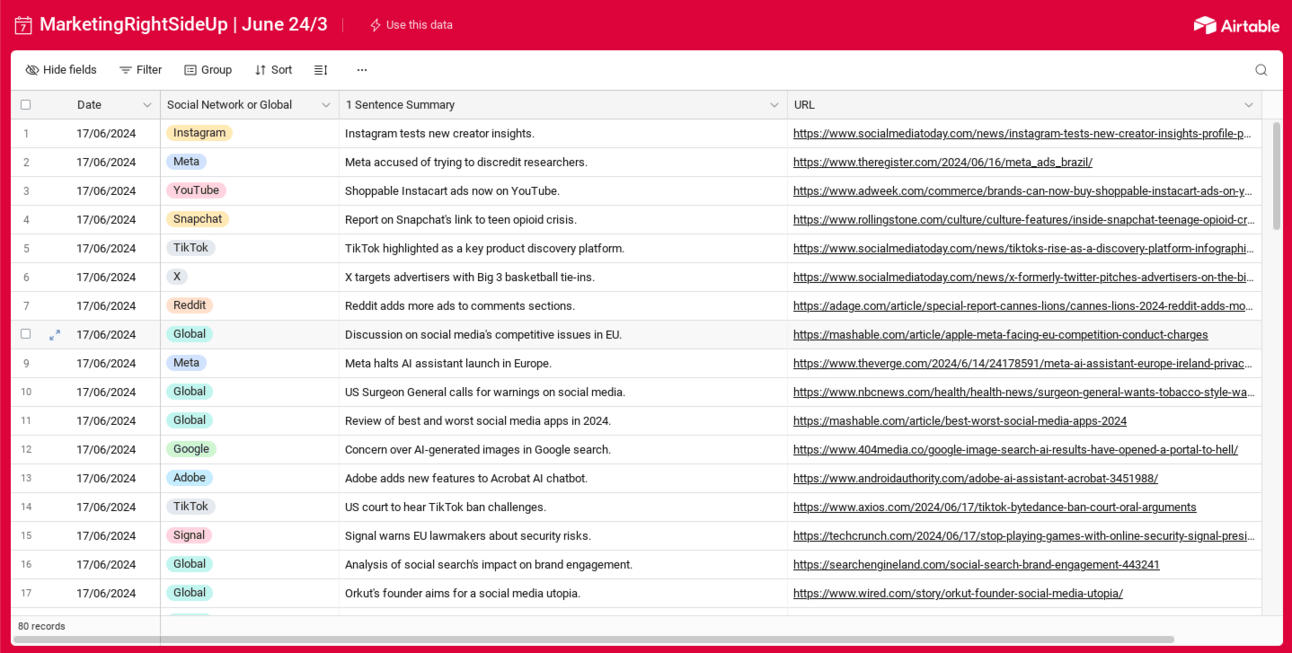Screen dimensions: 1292x653
Task: Open the mashable apple-meta EU competition link
Action: pyautogui.click(x=1000, y=335)
